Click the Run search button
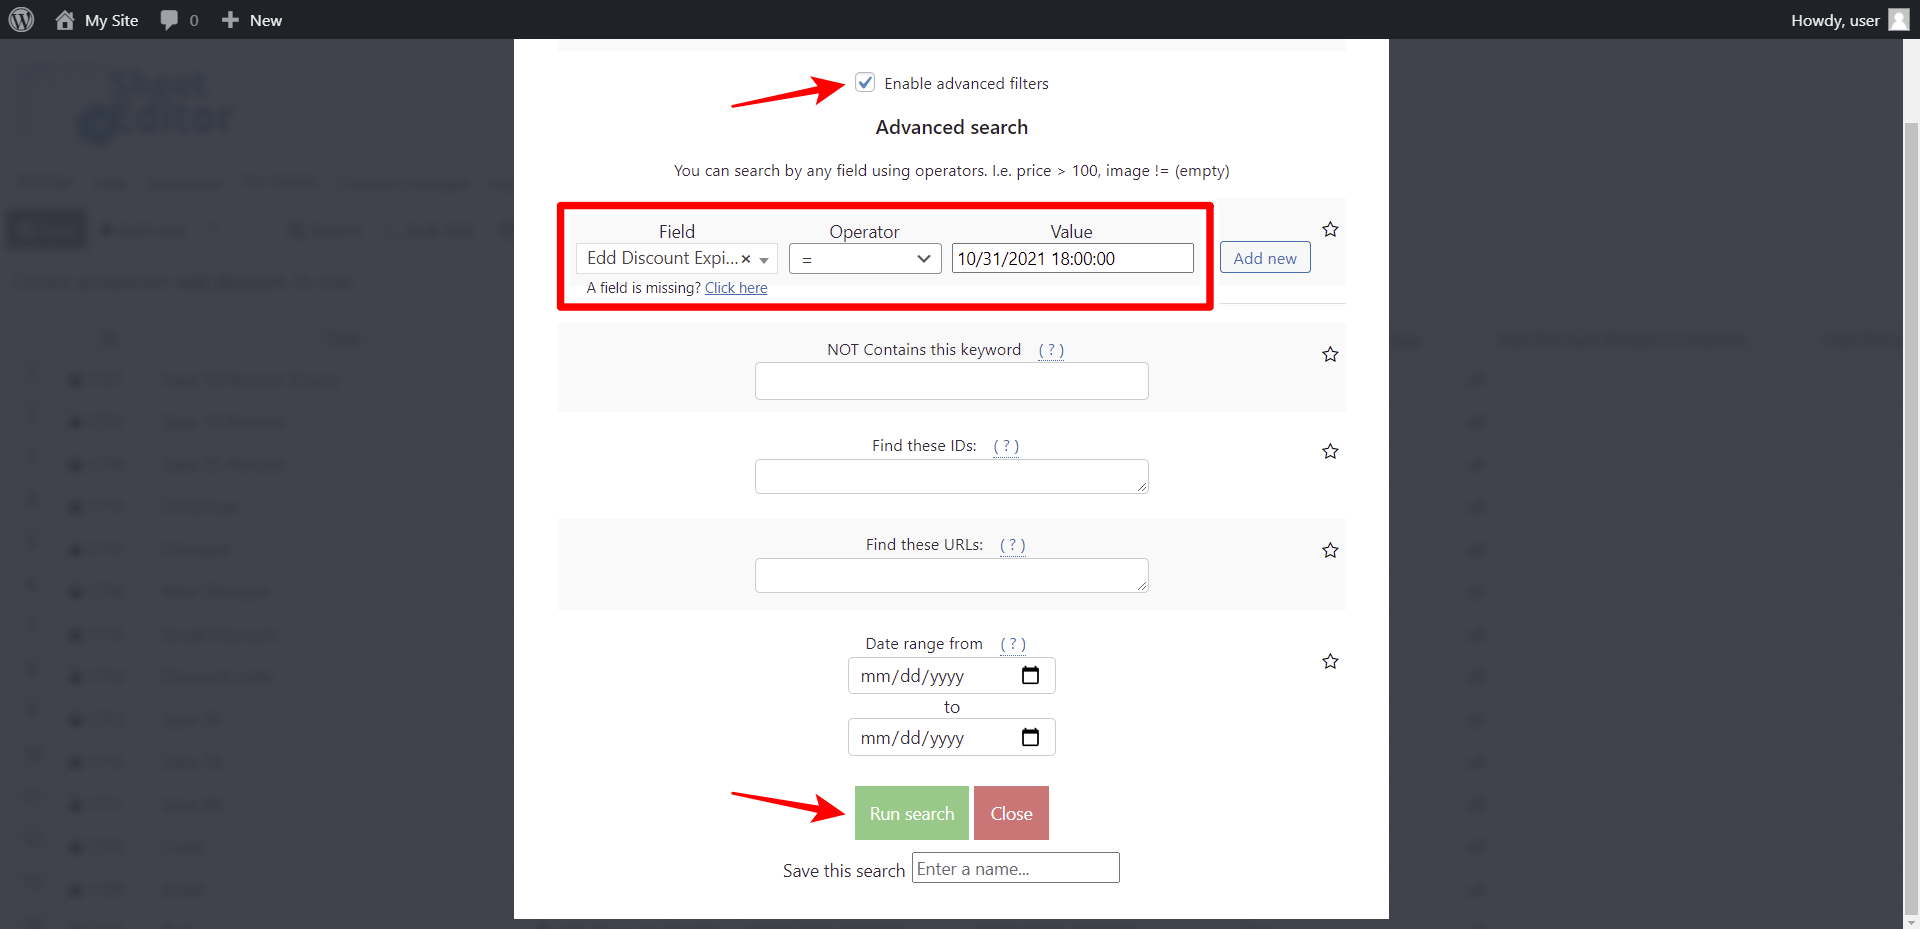Screen dimensions: 1920x929 tap(910, 813)
